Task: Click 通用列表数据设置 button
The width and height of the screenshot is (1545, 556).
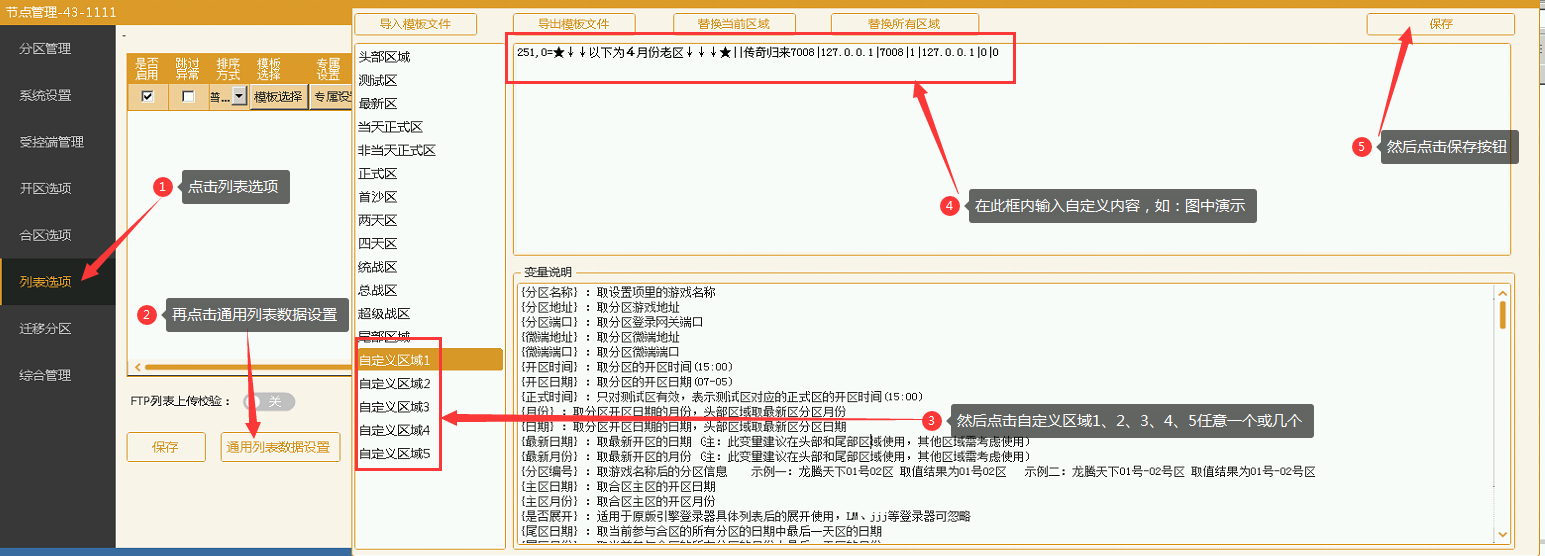Action: 280,447
